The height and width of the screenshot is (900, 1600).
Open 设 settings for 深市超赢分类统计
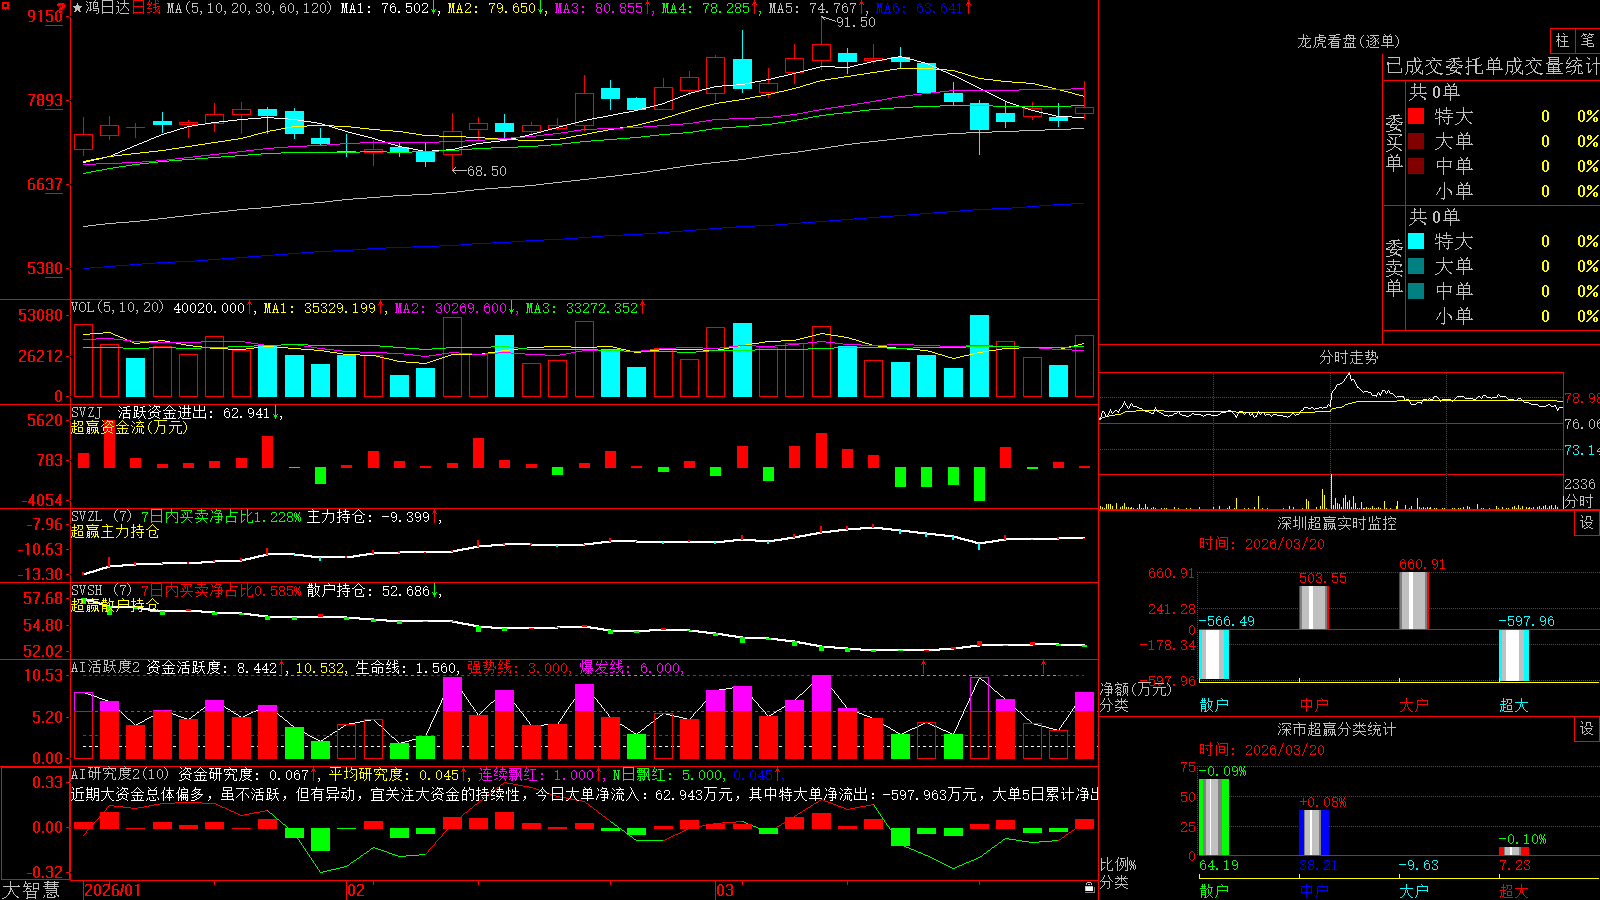(1587, 729)
